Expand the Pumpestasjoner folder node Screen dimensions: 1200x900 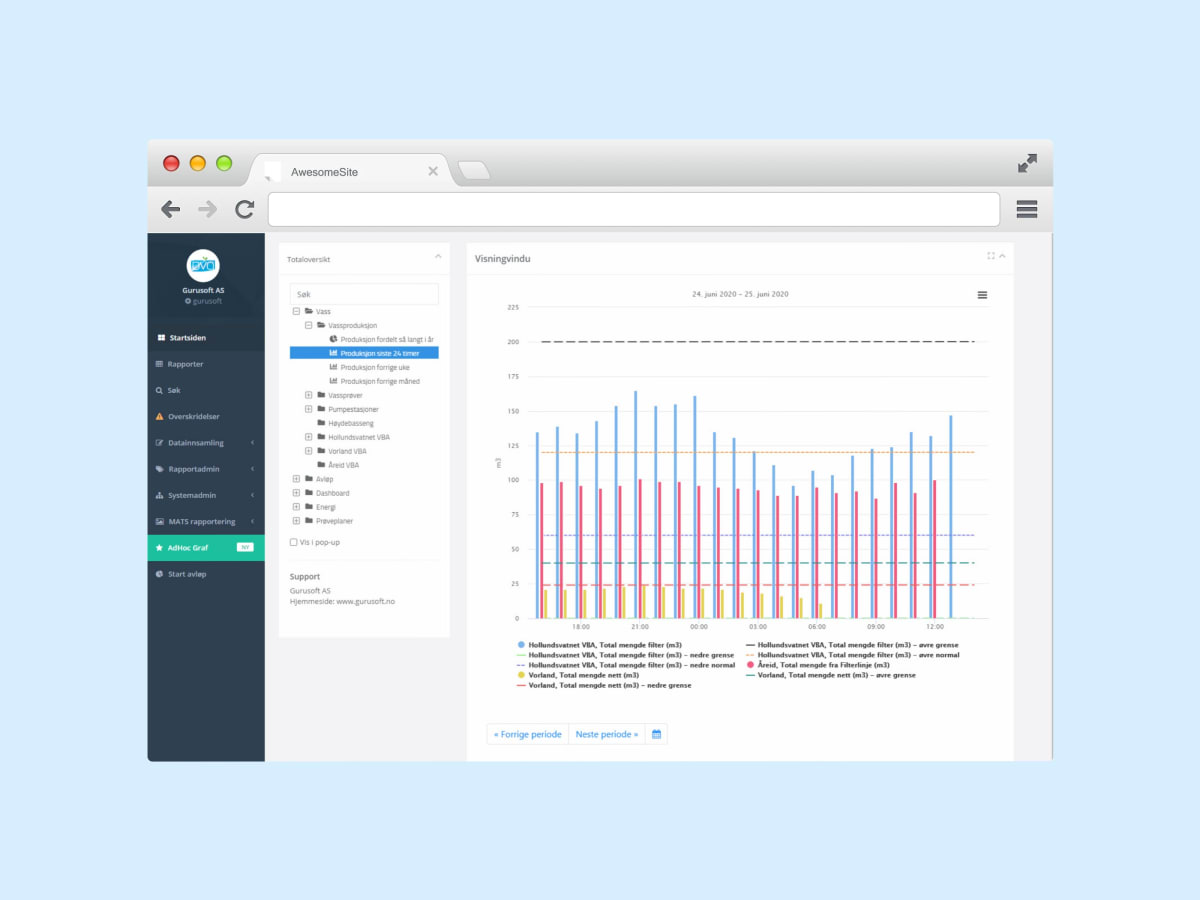coord(308,409)
